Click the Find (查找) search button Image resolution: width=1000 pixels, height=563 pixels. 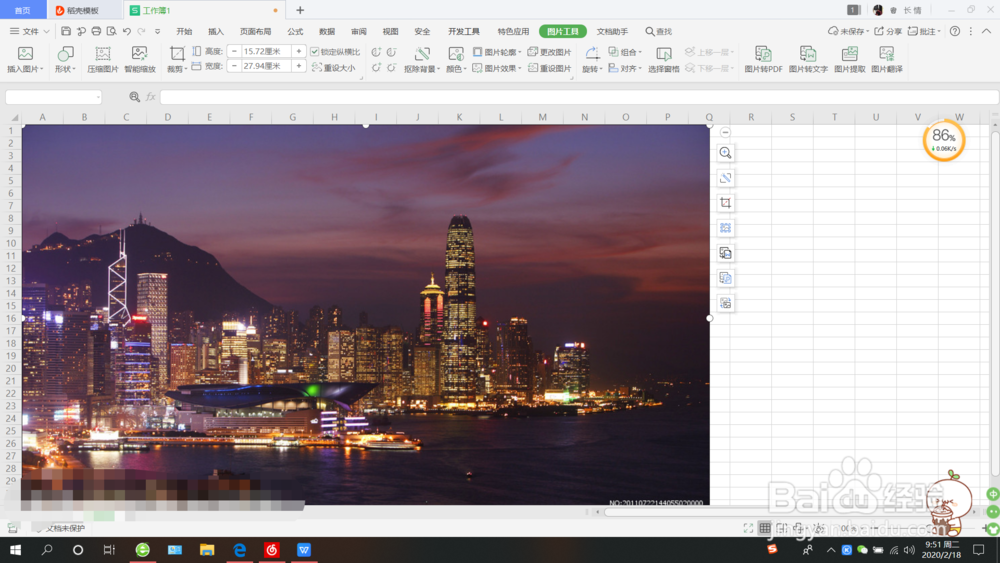click(658, 31)
